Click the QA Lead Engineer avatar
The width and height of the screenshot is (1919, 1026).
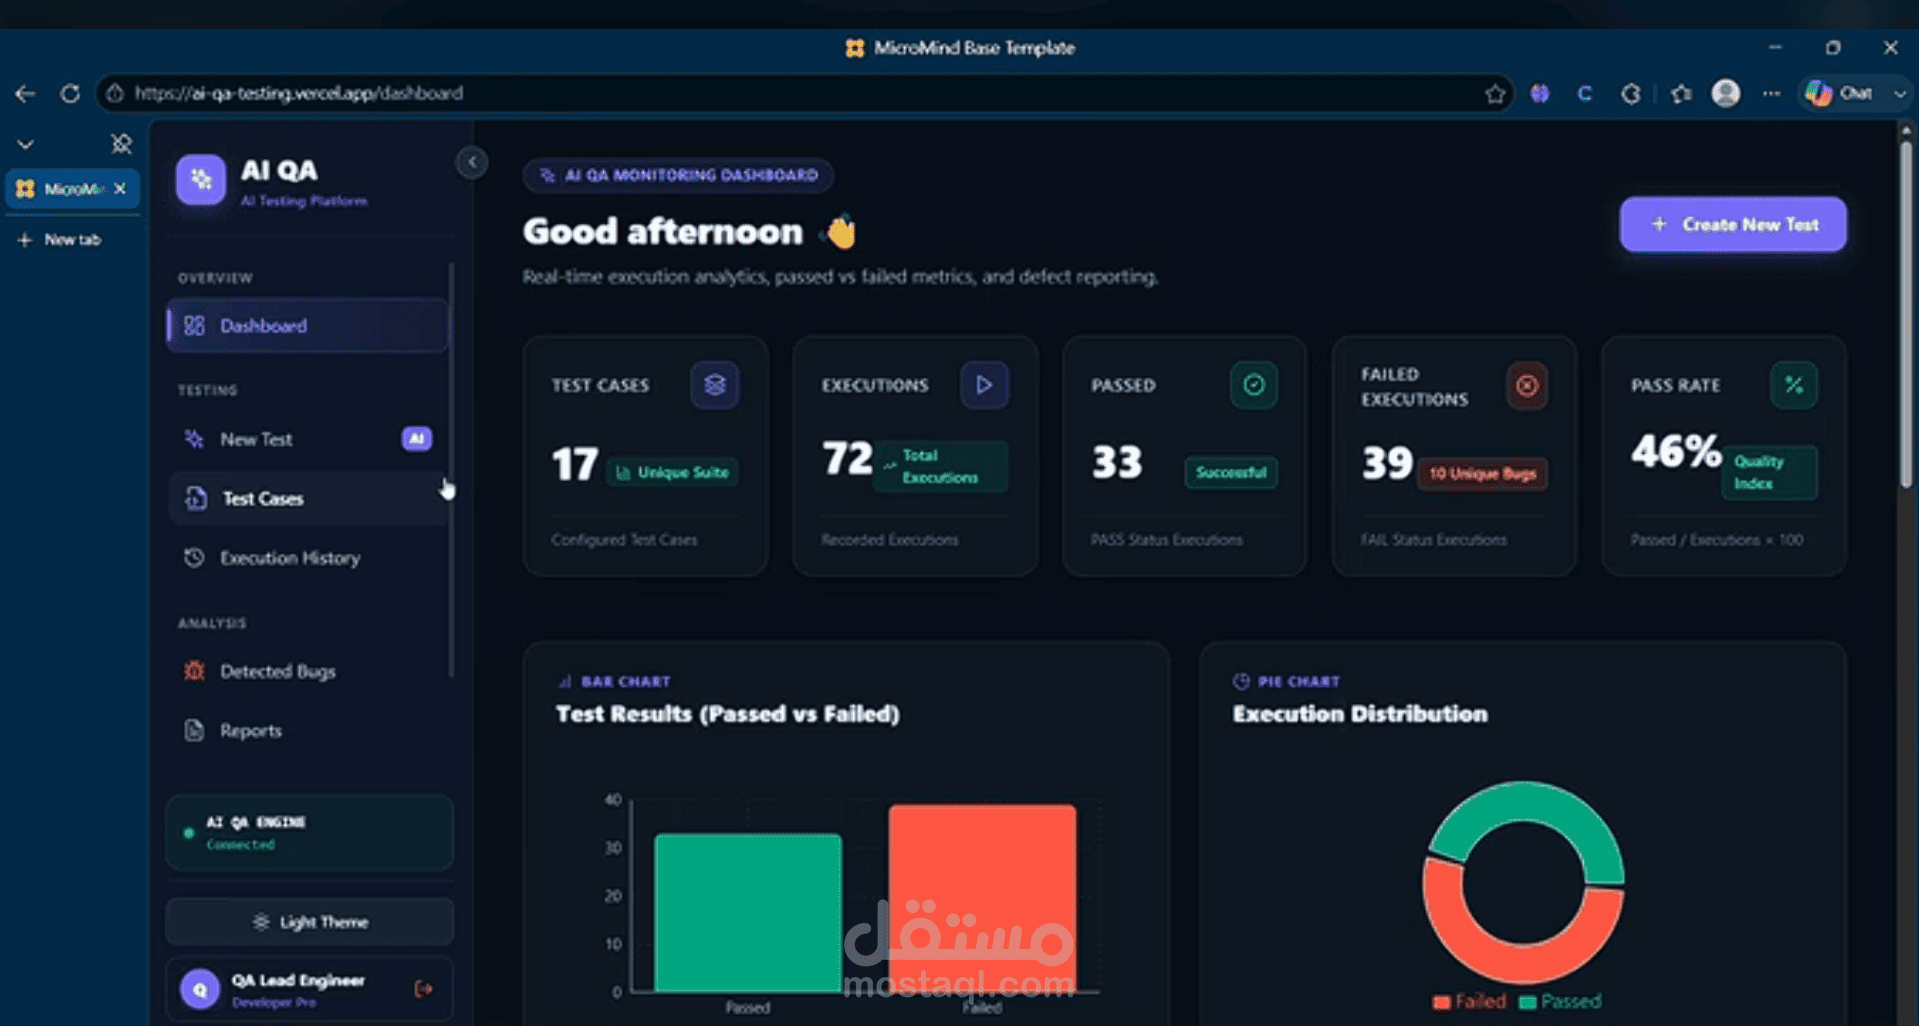[200, 989]
